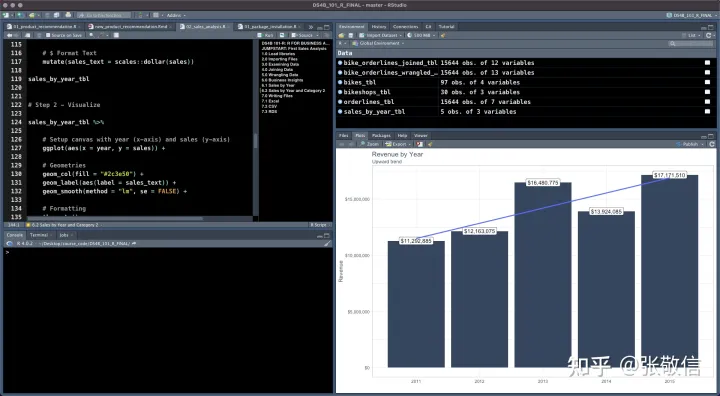The image size is (720, 396).
Task: Toggle the Source on Save checkbox
Action: click(48, 35)
